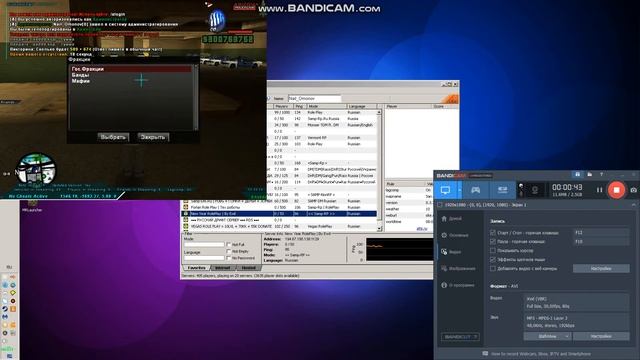Switch to the Internet tab
Viewport: 640px width, 360px height.
click(x=223, y=268)
